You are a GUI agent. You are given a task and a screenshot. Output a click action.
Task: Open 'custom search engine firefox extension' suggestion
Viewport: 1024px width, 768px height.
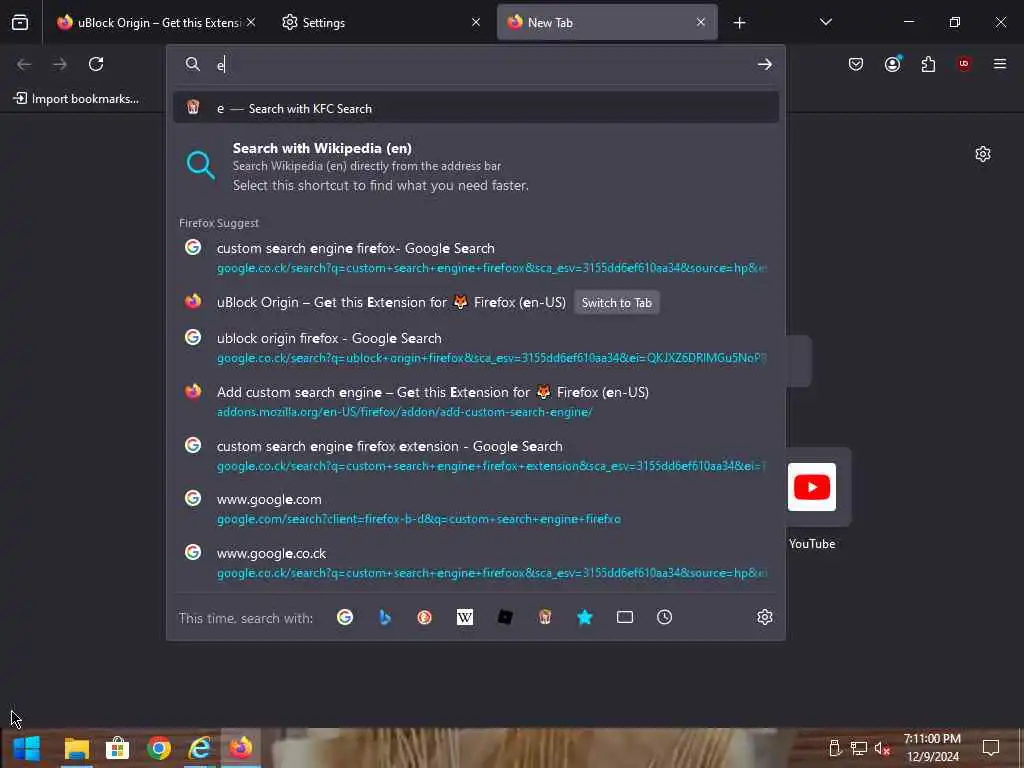coord(475,455)
